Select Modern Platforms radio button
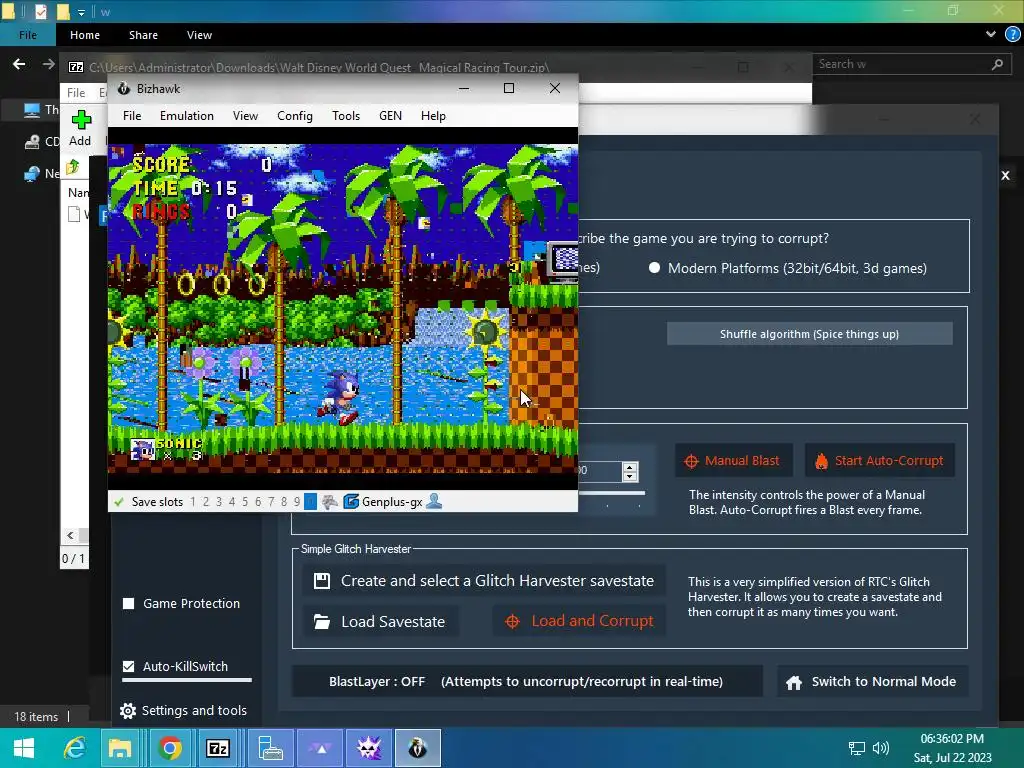The height and width of the screenshot is (768, 1024). click(x=654, y=268)
